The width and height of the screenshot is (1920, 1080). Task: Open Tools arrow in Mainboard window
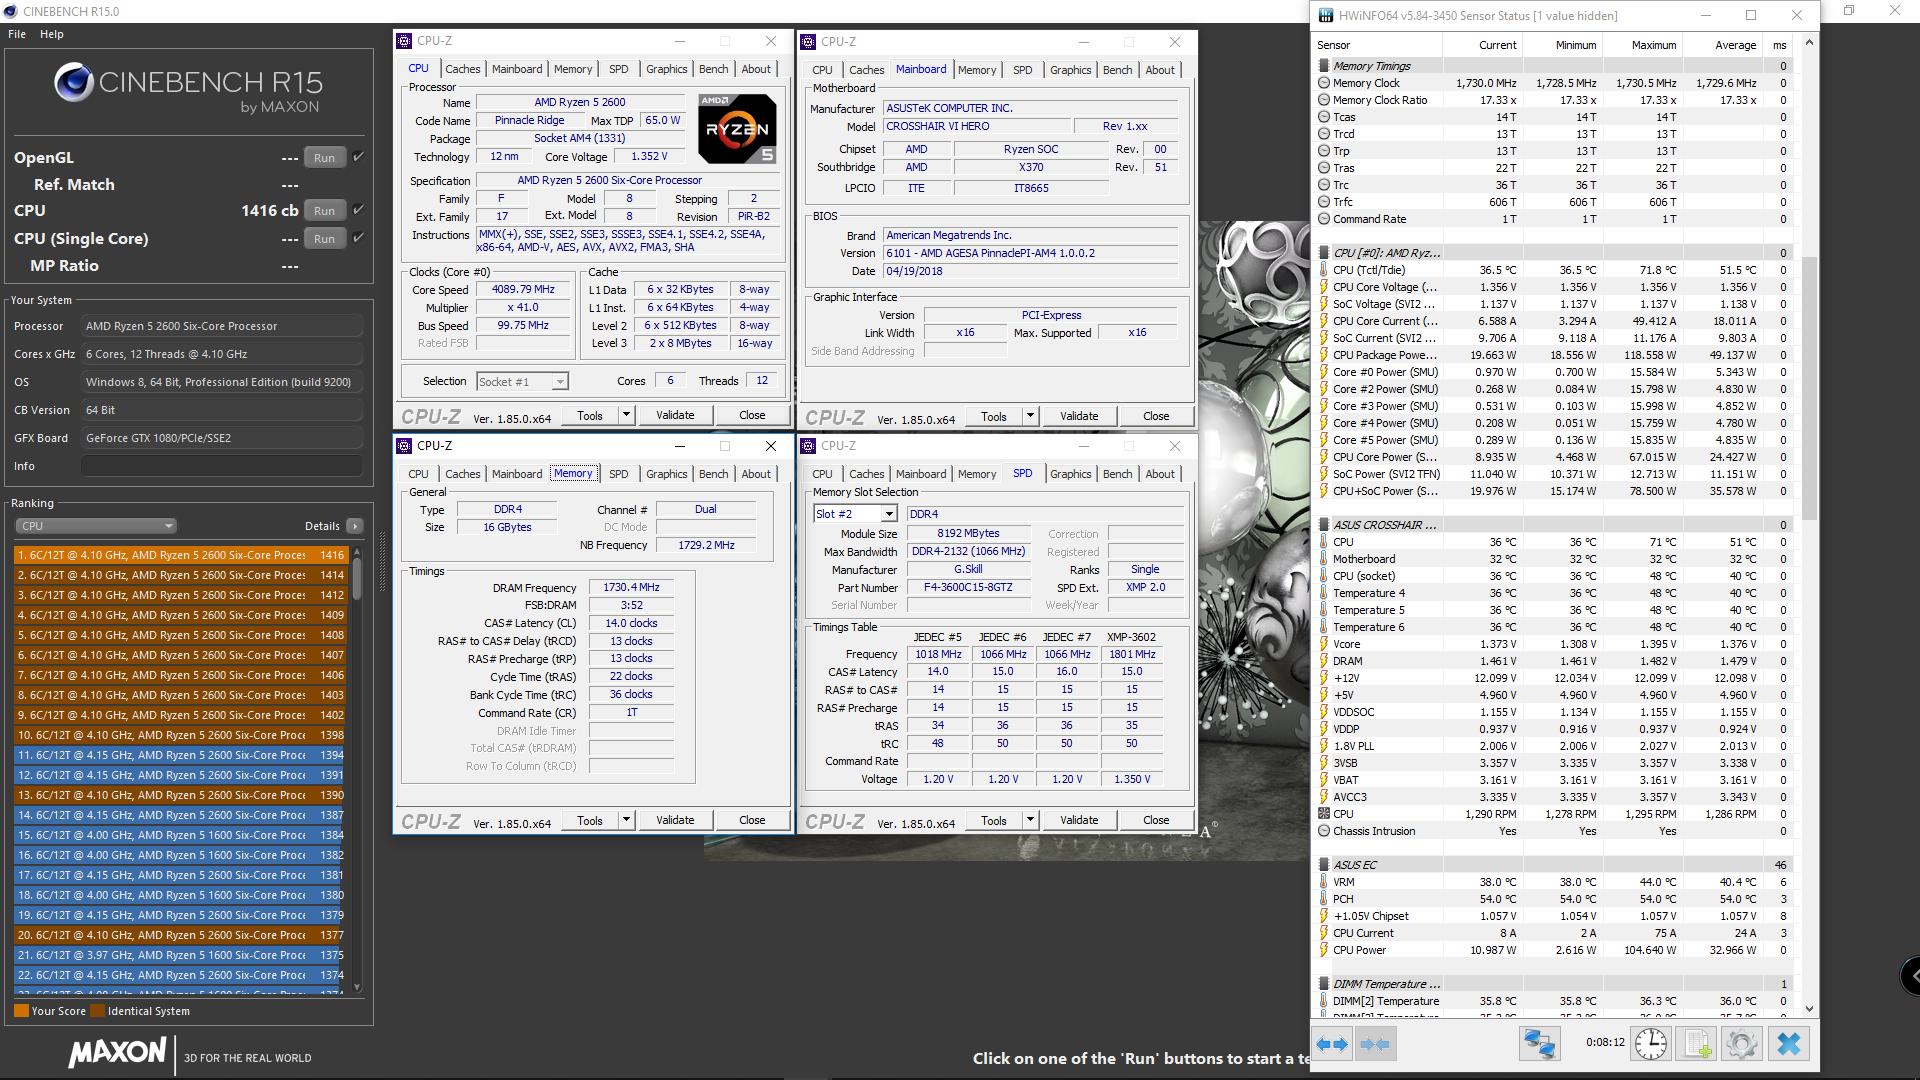point(1030,416)
